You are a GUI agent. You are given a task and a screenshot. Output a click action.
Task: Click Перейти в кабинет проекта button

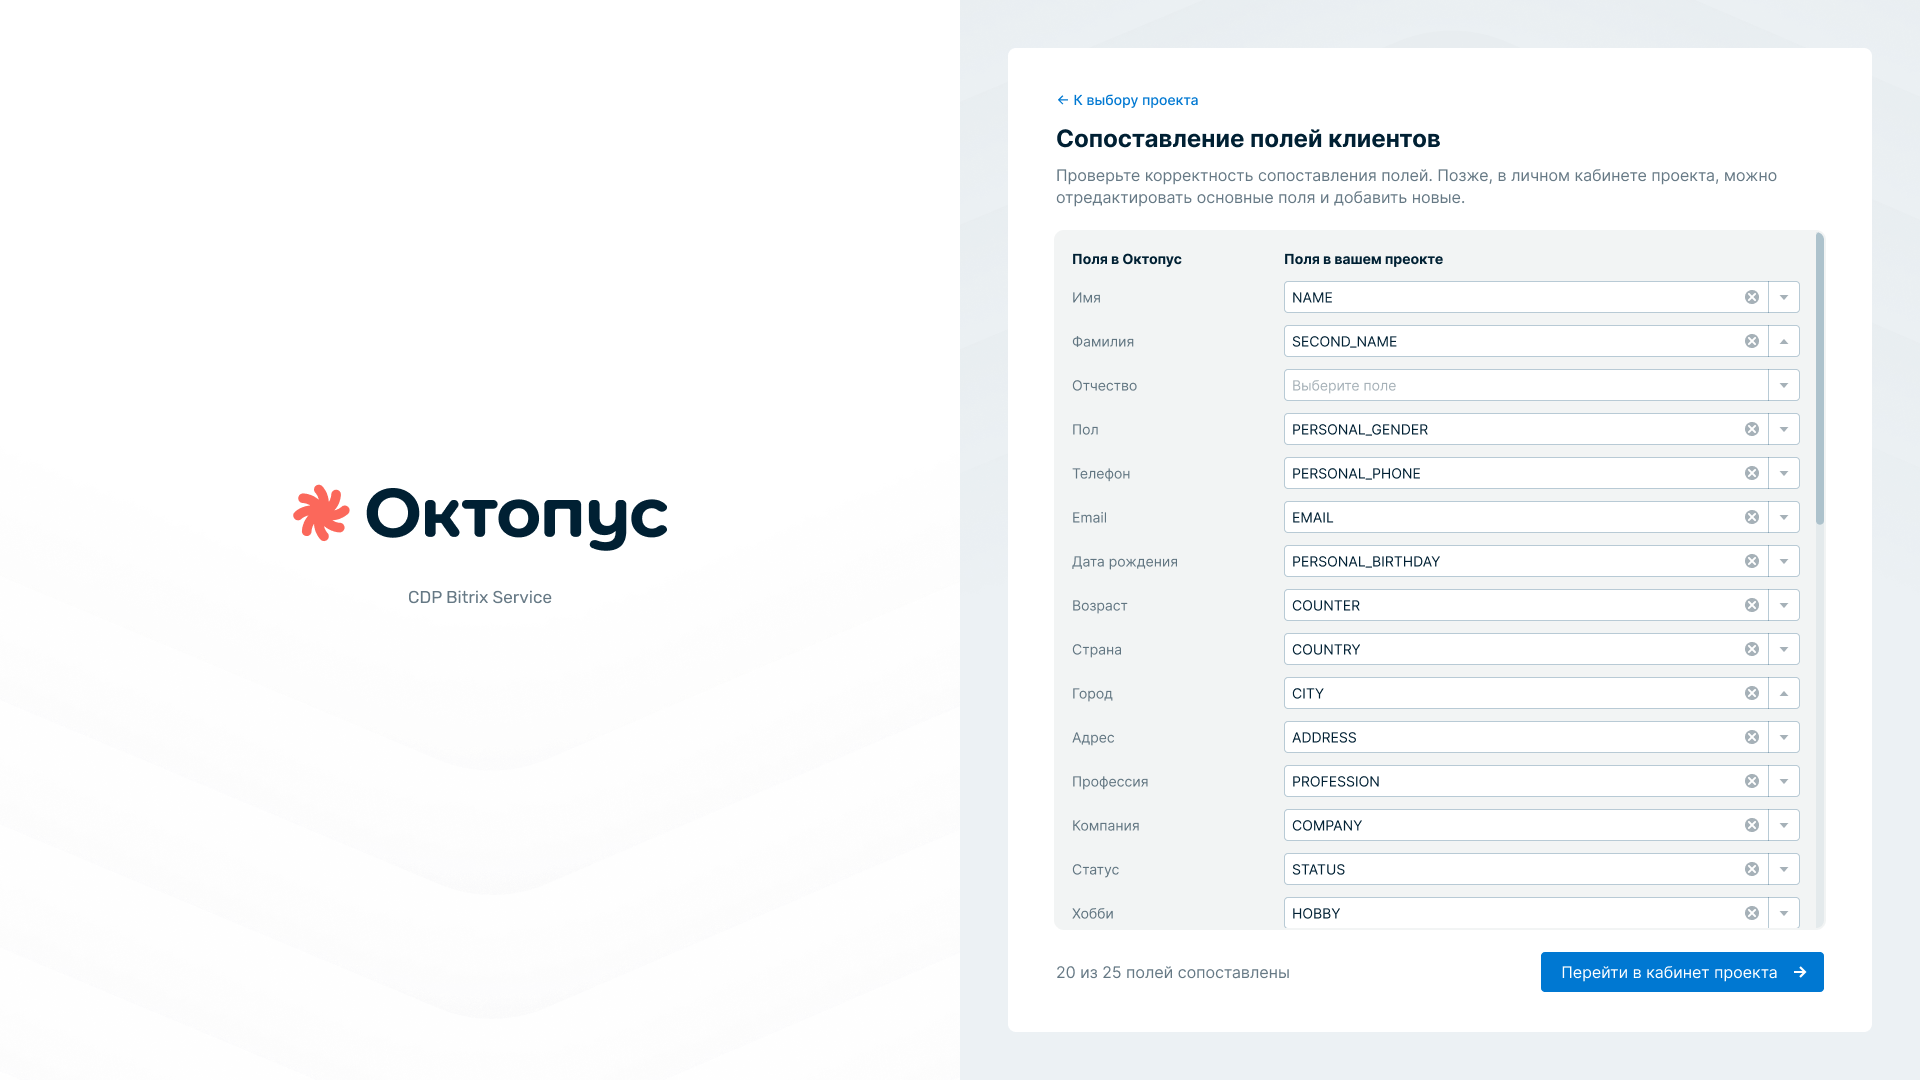point(1682,972)
